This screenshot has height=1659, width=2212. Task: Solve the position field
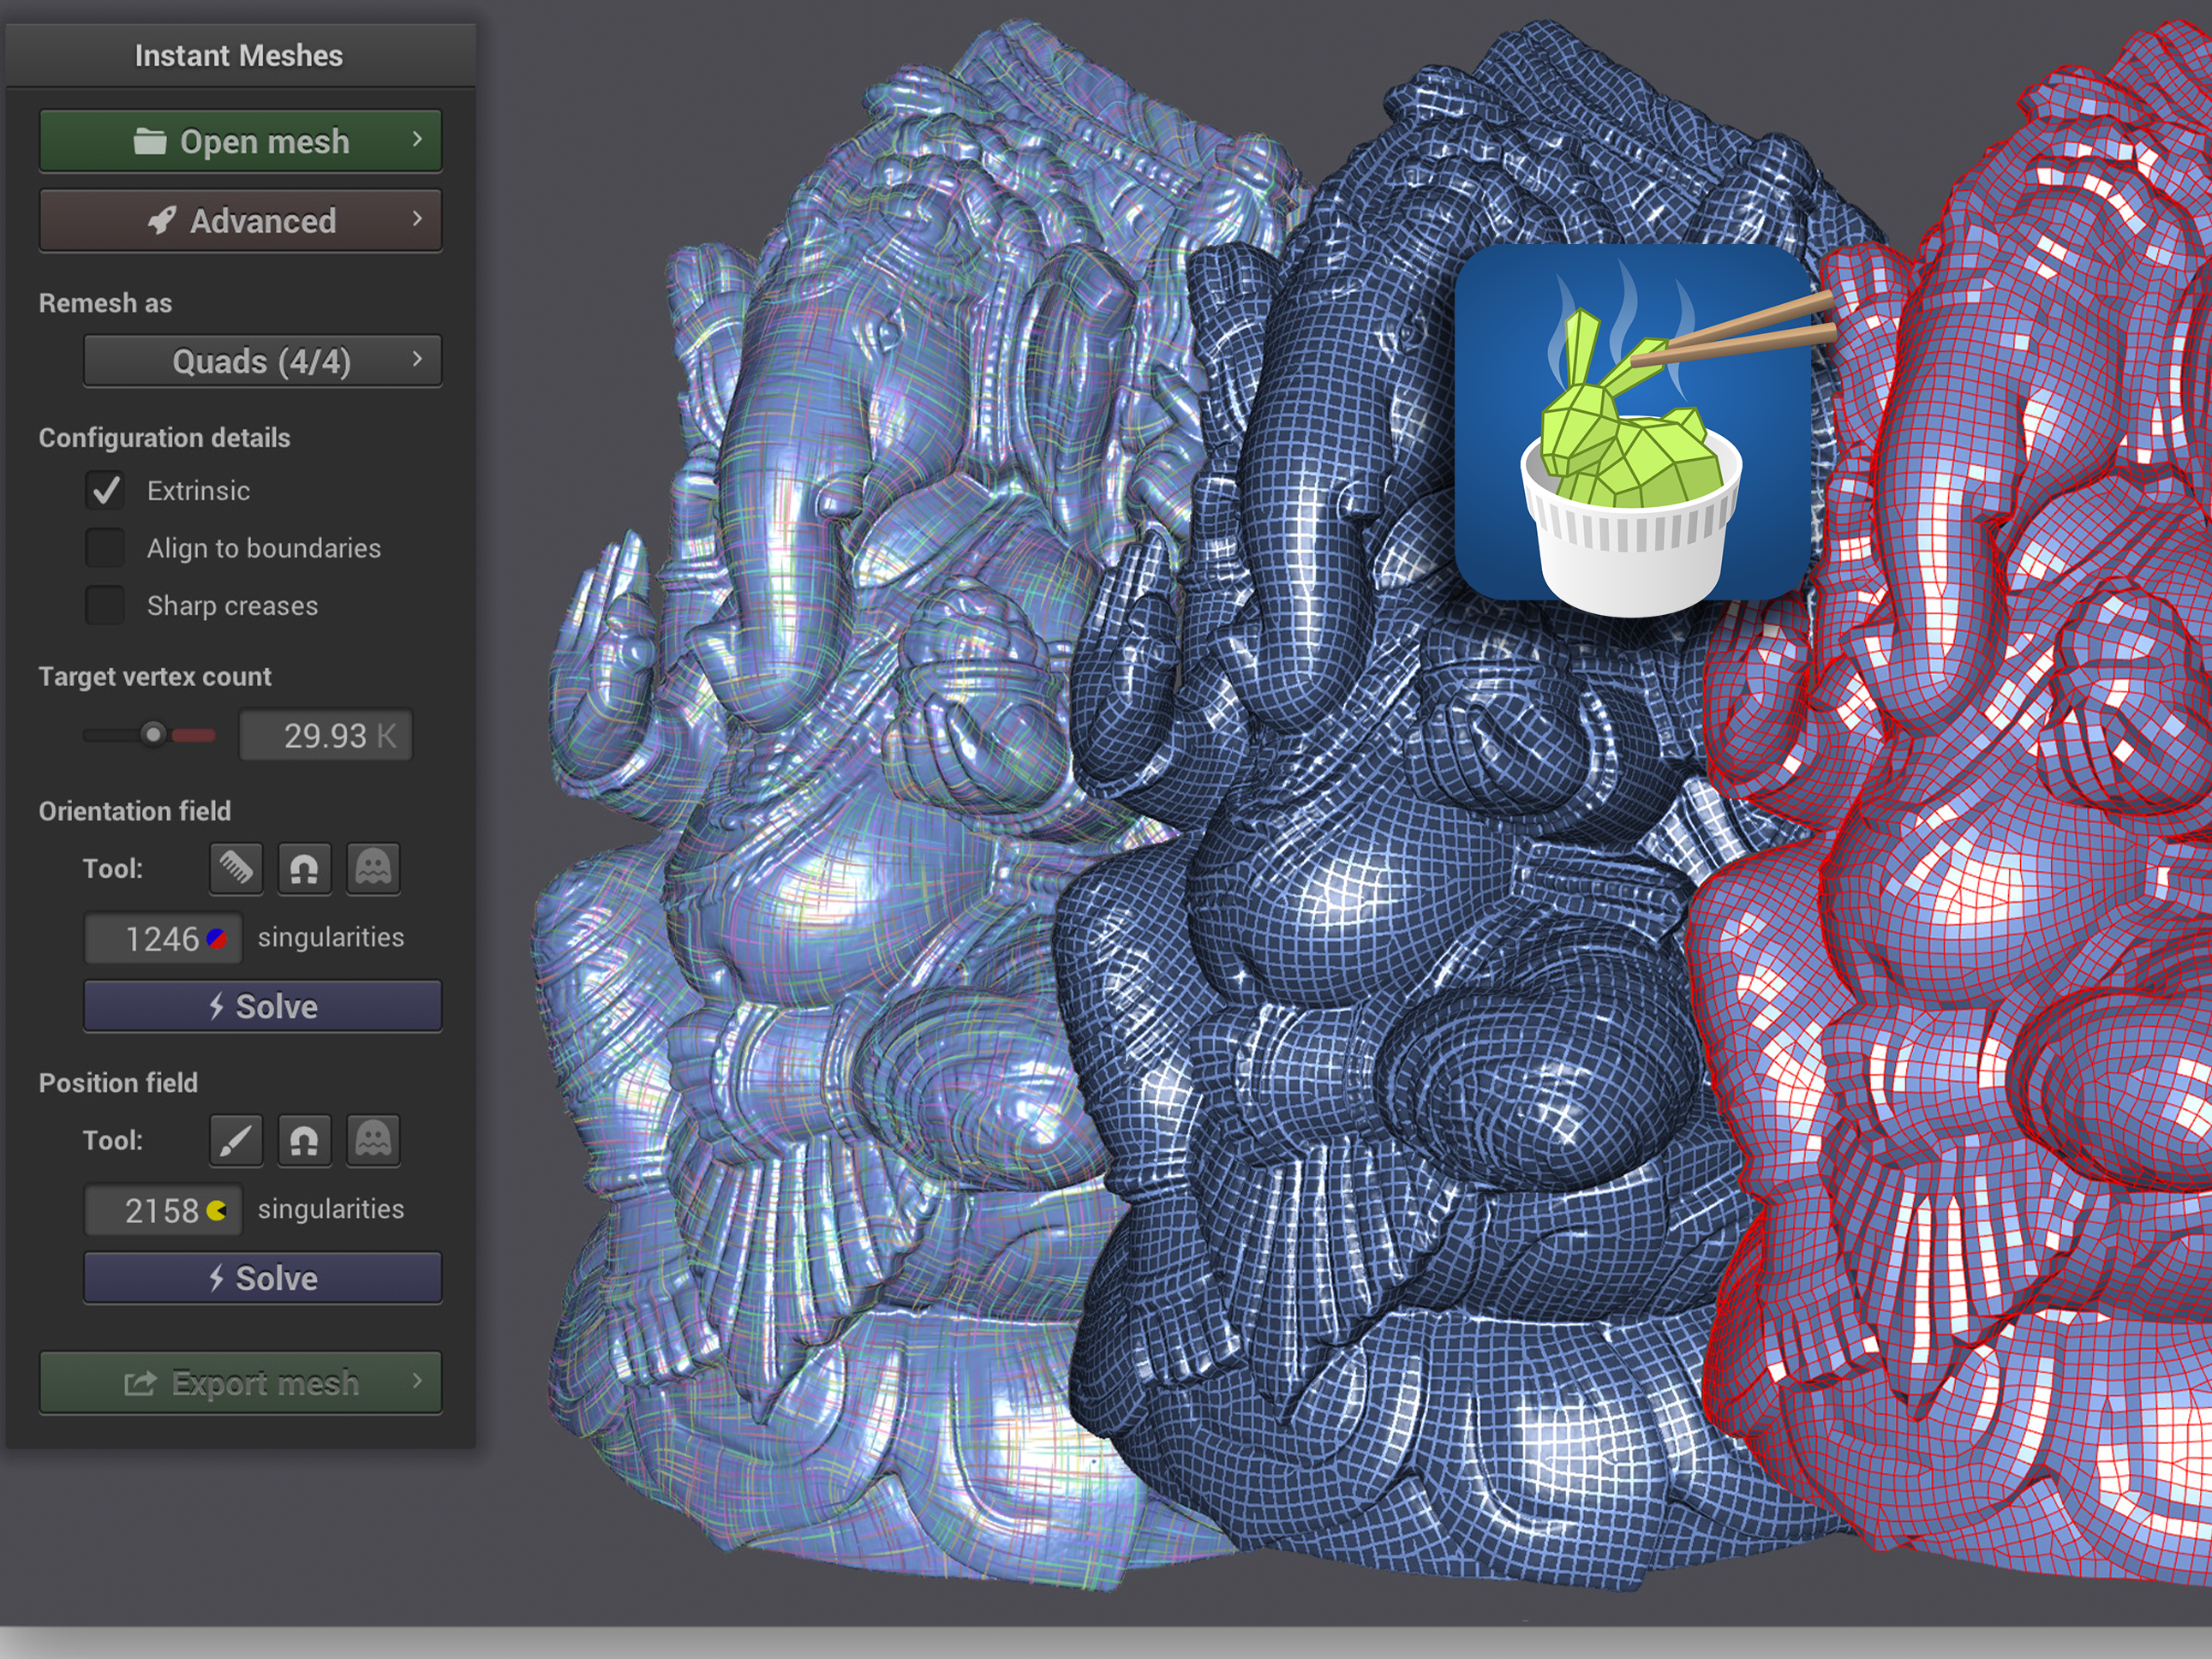[x=262, y=1278]
